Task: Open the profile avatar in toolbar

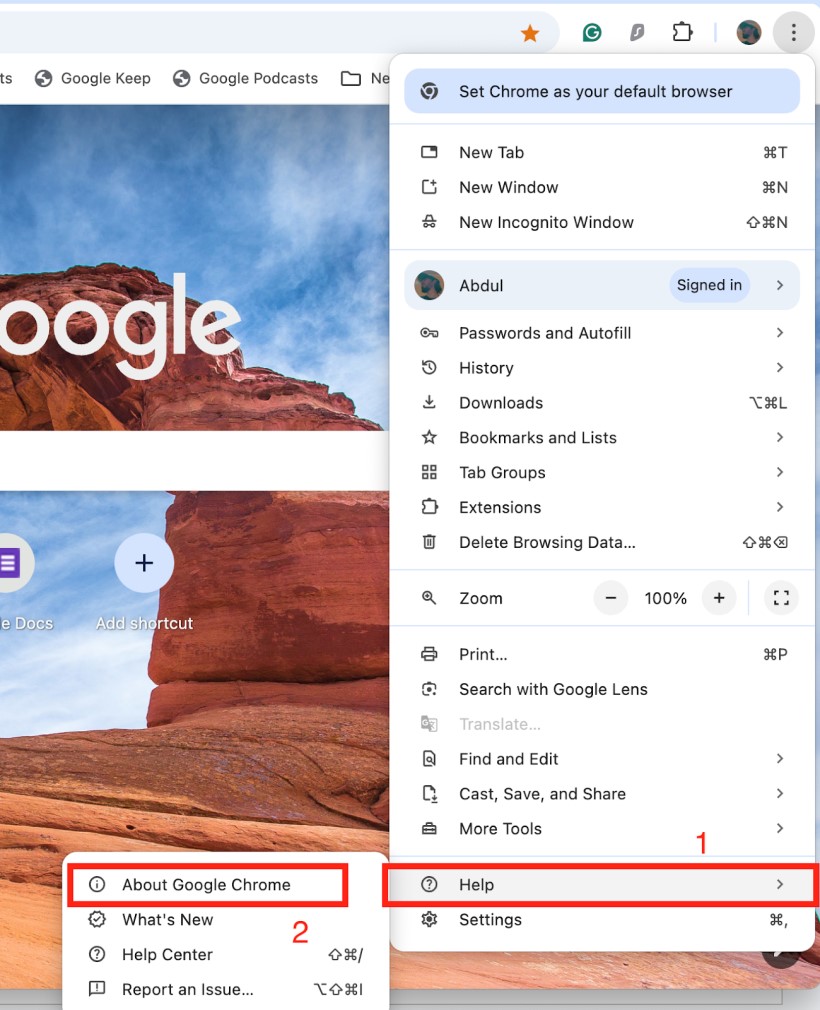Action: click(x=749, y=33)
